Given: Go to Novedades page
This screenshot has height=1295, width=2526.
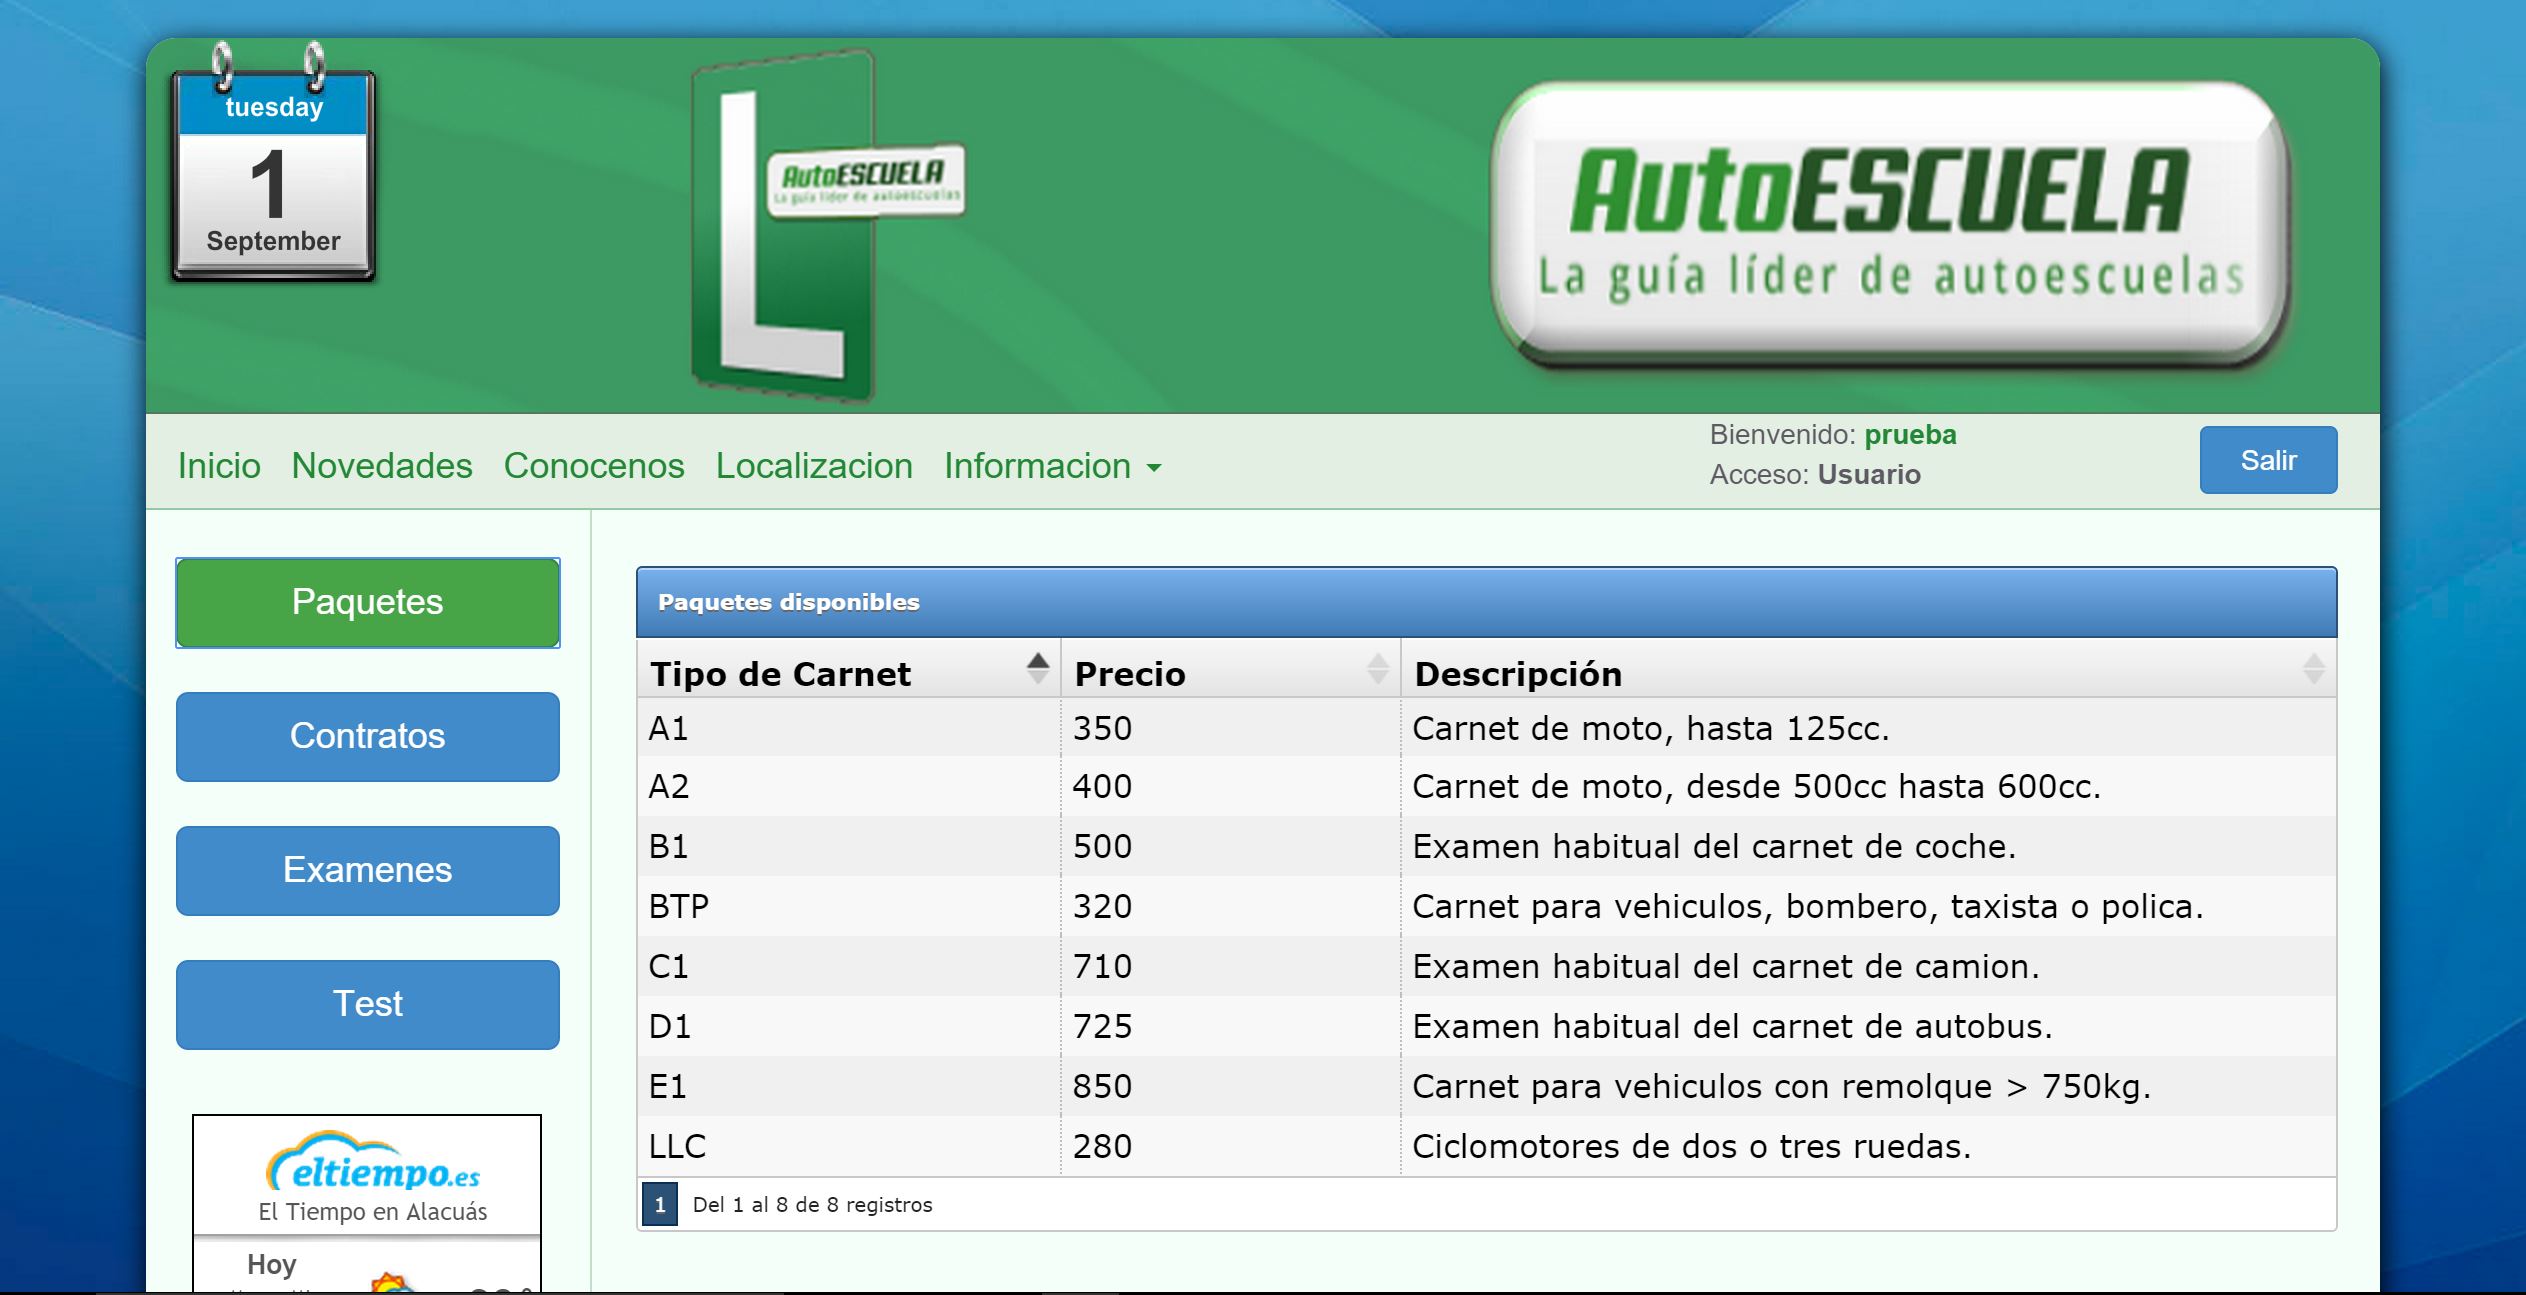Looking at the screenshot, I should (382, 466).
